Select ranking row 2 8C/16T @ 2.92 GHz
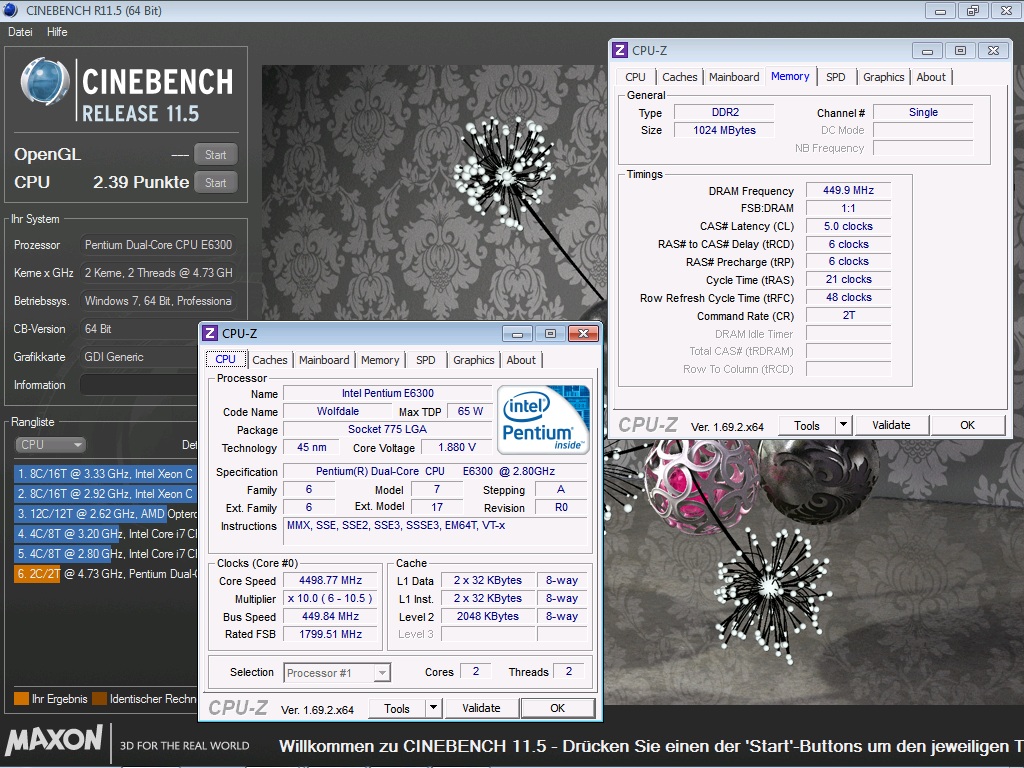The image size is (1024, 768). 105,494
